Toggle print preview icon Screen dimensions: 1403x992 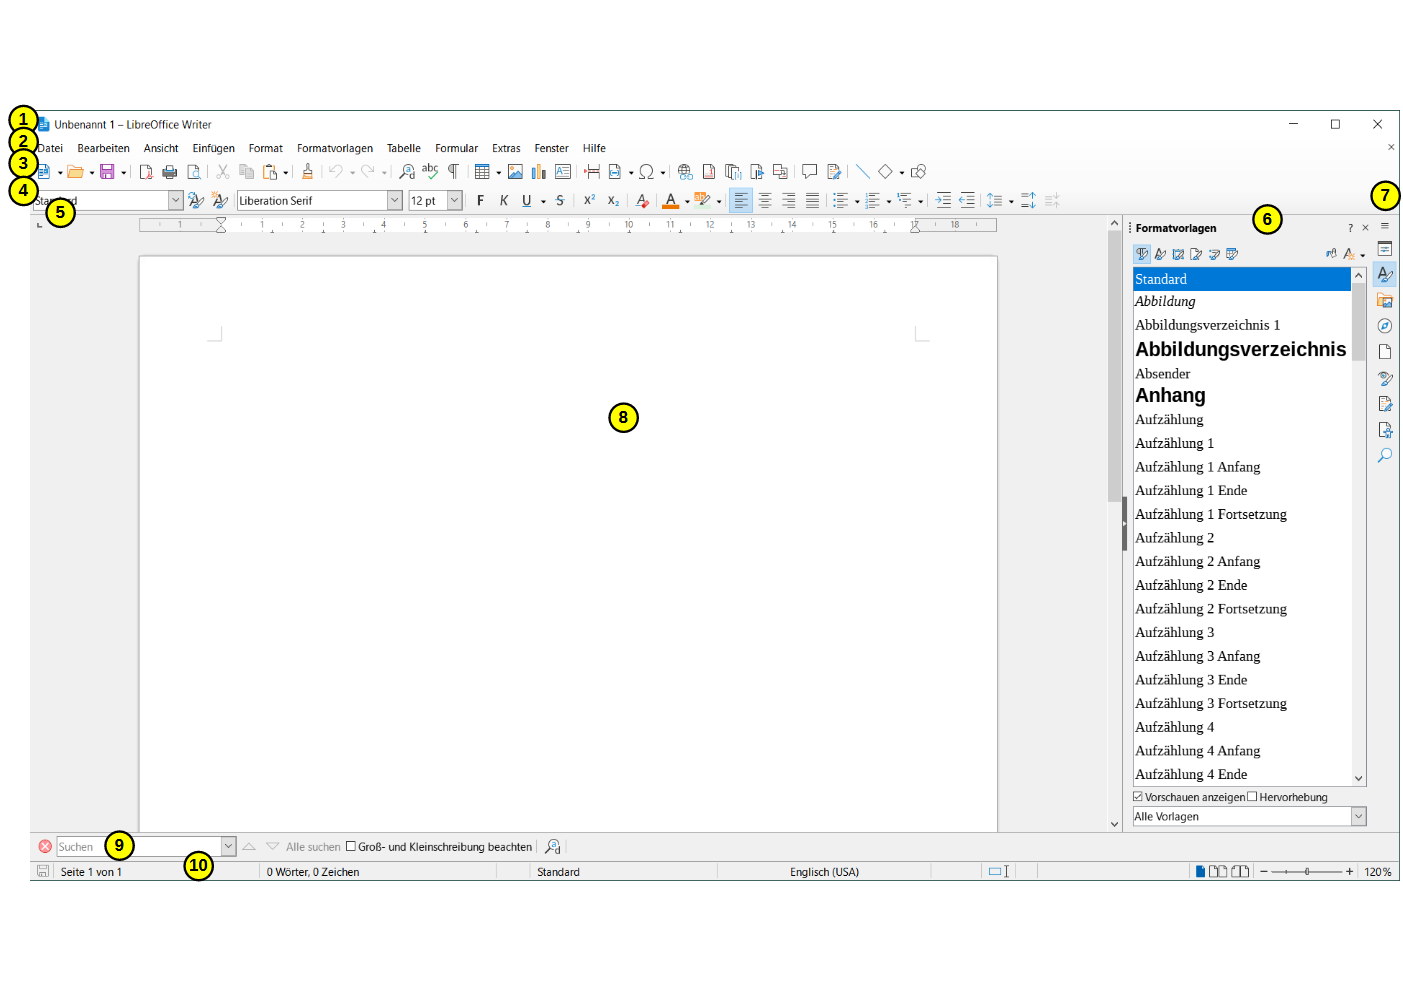point(194,172)
